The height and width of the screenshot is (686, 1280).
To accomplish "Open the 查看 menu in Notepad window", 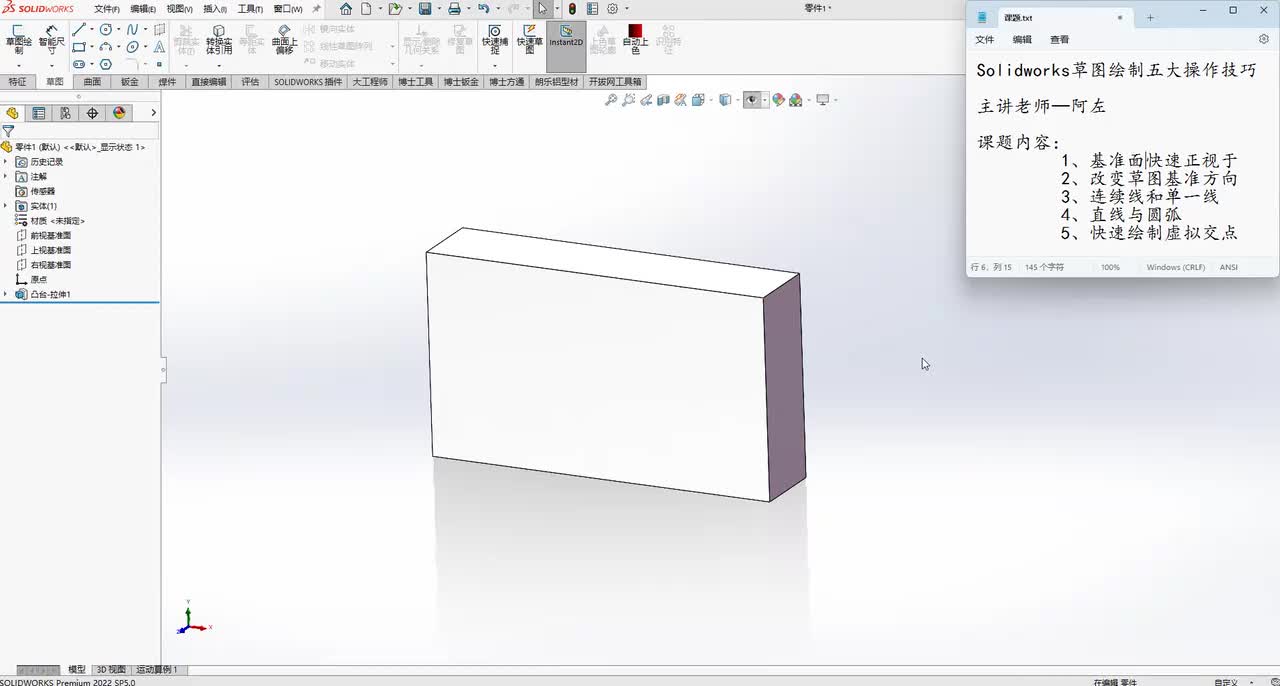I will (x=1059, y=40).
